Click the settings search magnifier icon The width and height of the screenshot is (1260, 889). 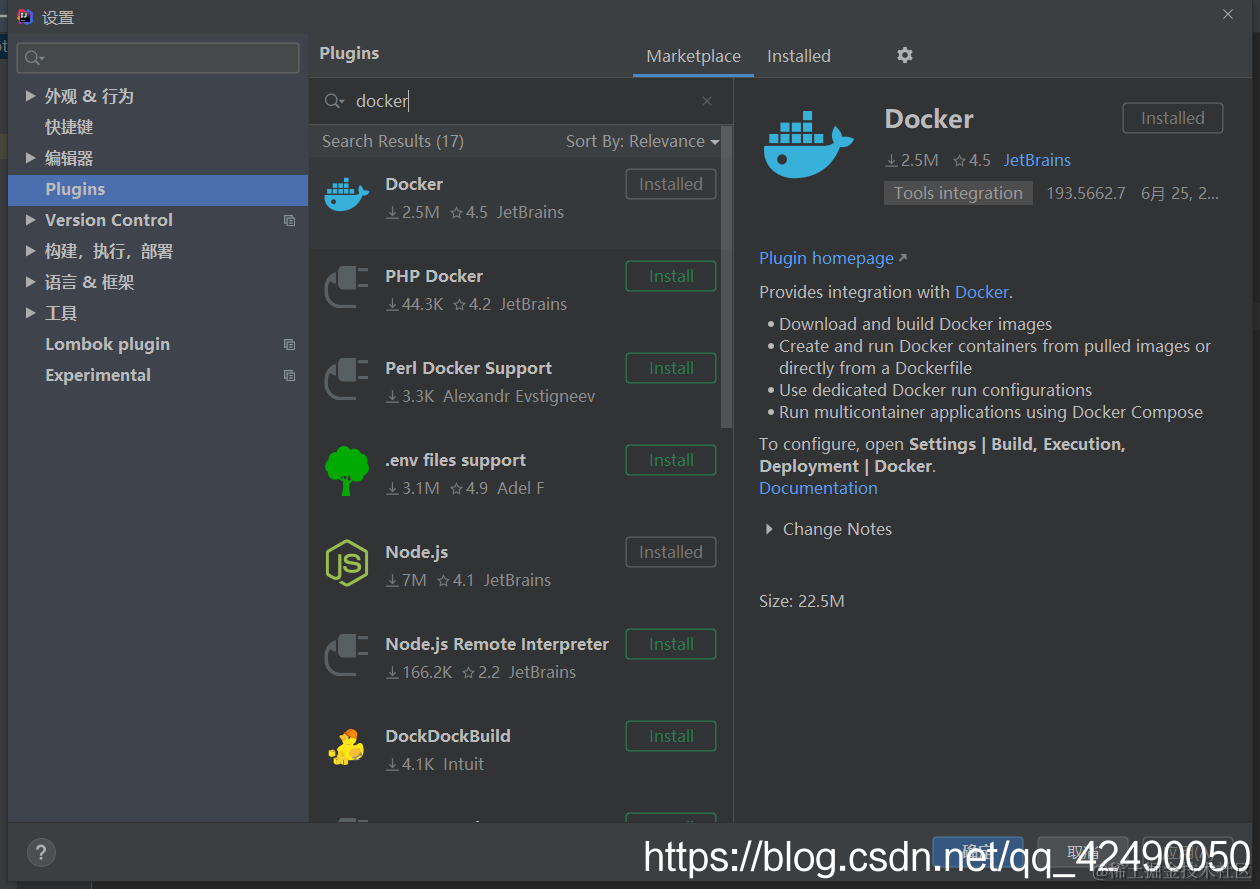pos(34,58)
